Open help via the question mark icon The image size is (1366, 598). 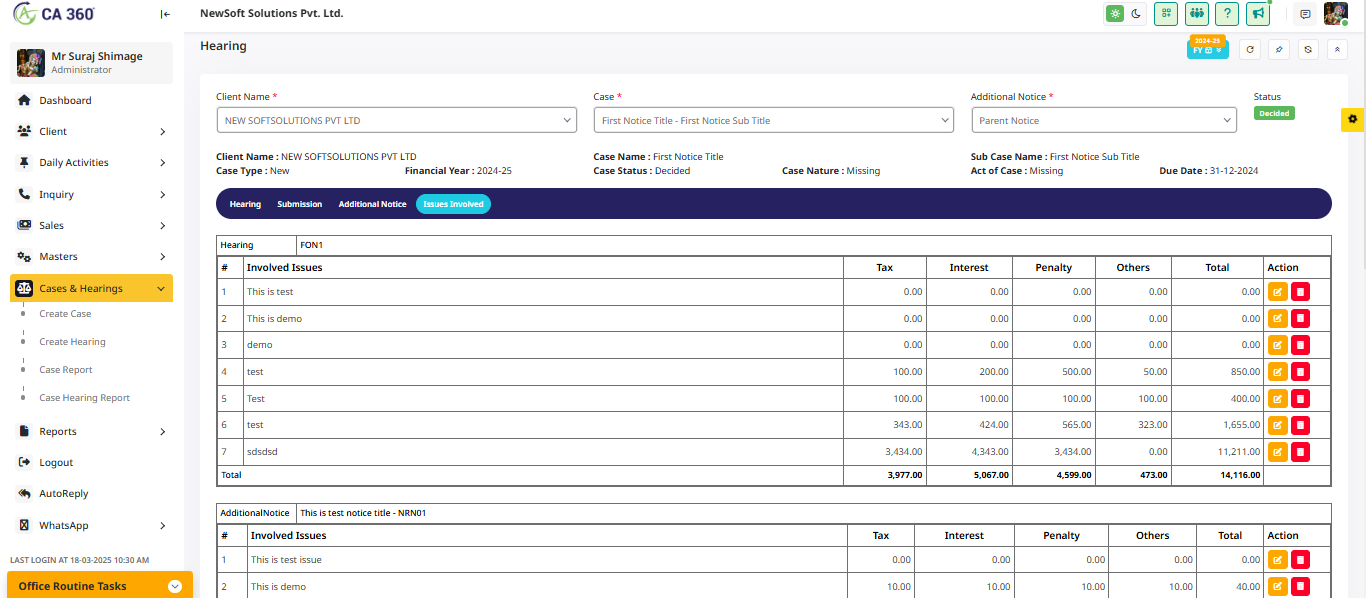coord(1227,14)
